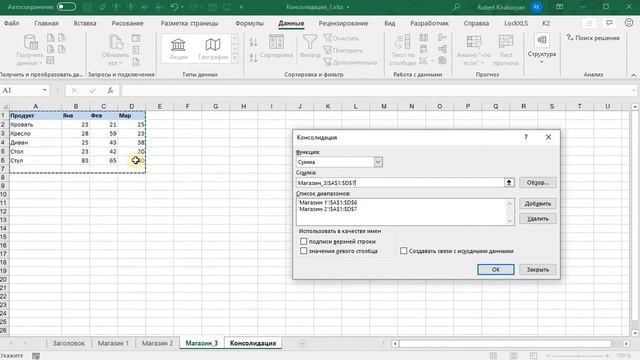Open the Заголовок sheet tab
This screenshot has height=360, width=640.
click(x=68, y=343)
